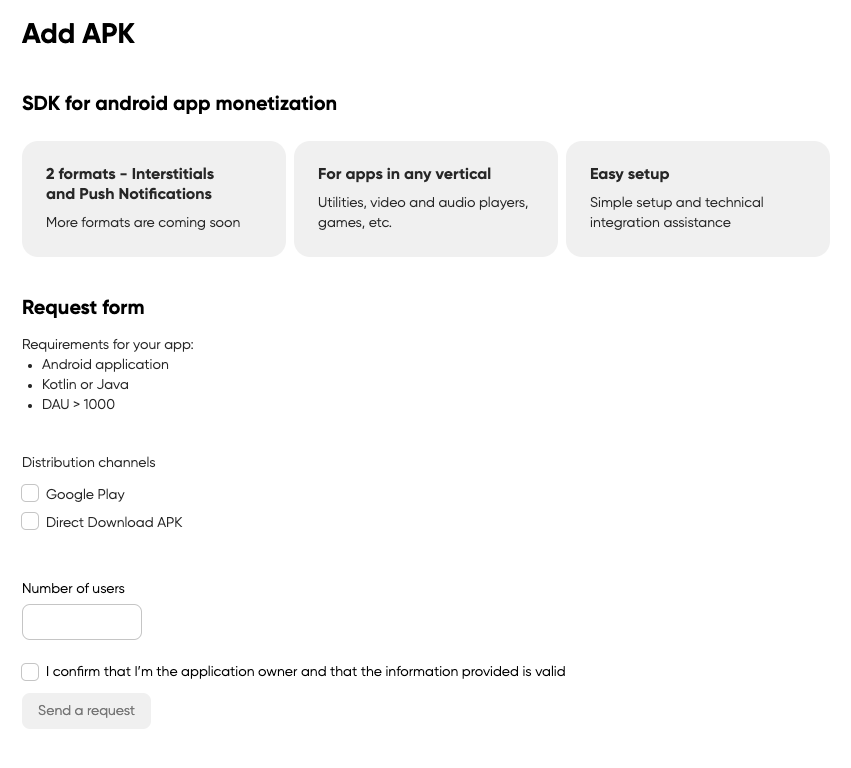
Task: Click the Number of users label
Action: tap(73, 588)
